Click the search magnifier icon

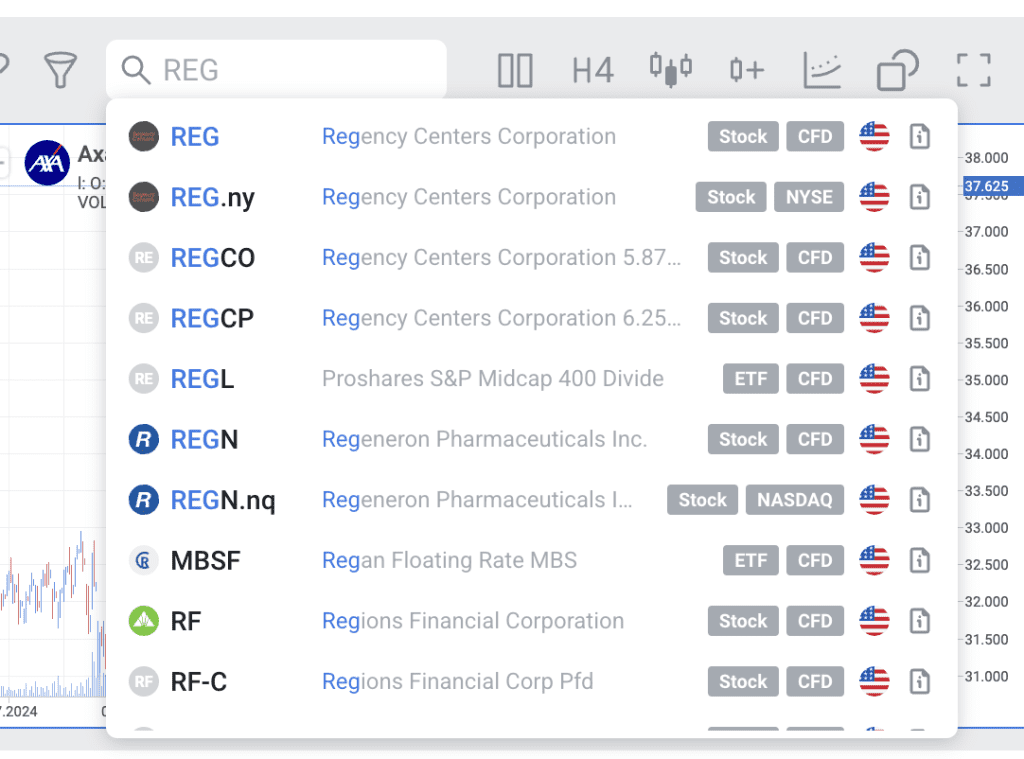[x=136, y=70]
